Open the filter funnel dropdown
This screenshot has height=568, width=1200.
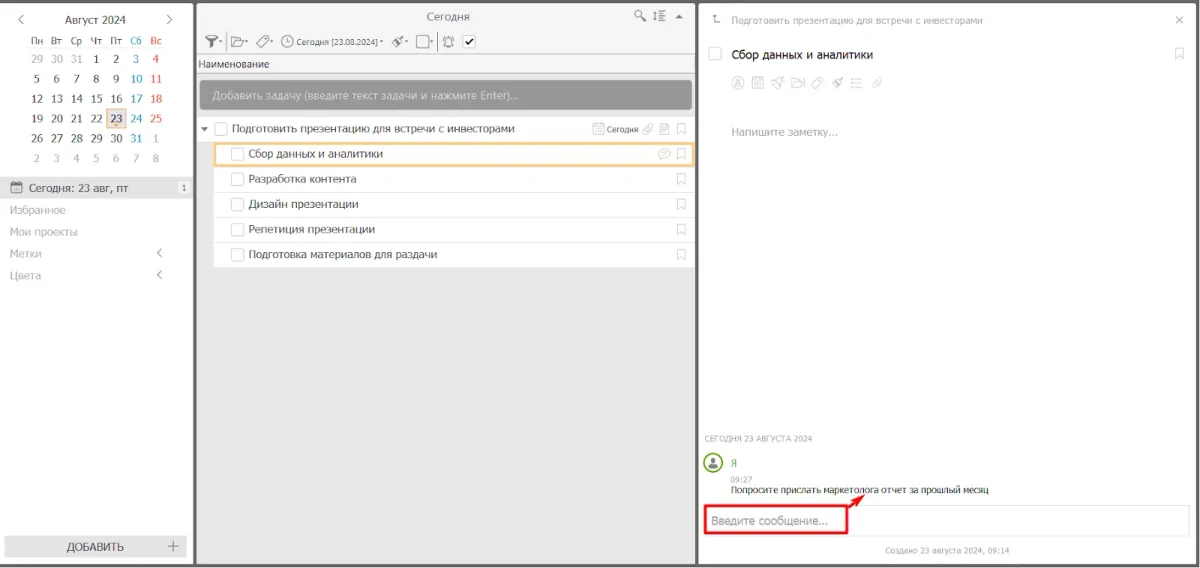(x=213, y=41)
